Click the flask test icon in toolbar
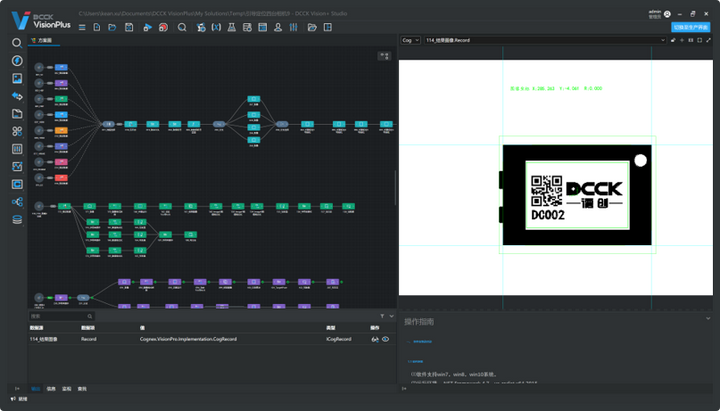720x411 pixels. pos(234,27)
